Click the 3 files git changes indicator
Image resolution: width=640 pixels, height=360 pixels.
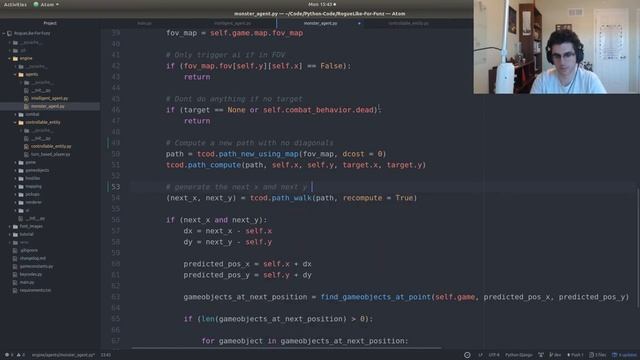click(x=598, y=355)
